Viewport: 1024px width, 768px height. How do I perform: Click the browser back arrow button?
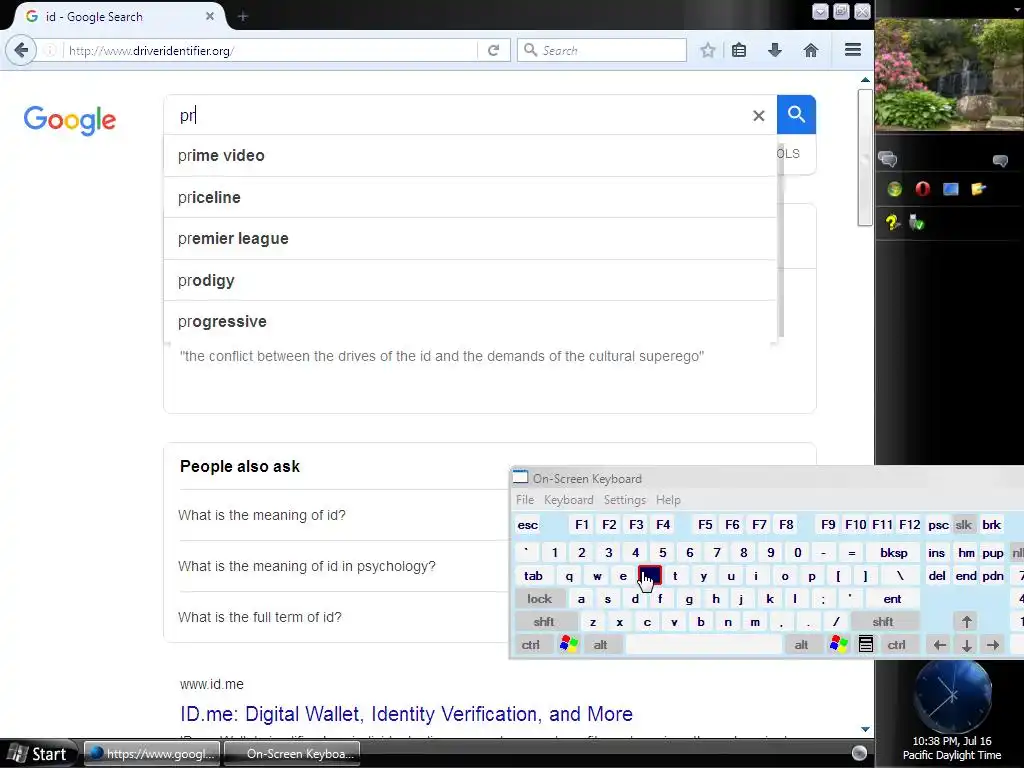(x=21, y=50)
